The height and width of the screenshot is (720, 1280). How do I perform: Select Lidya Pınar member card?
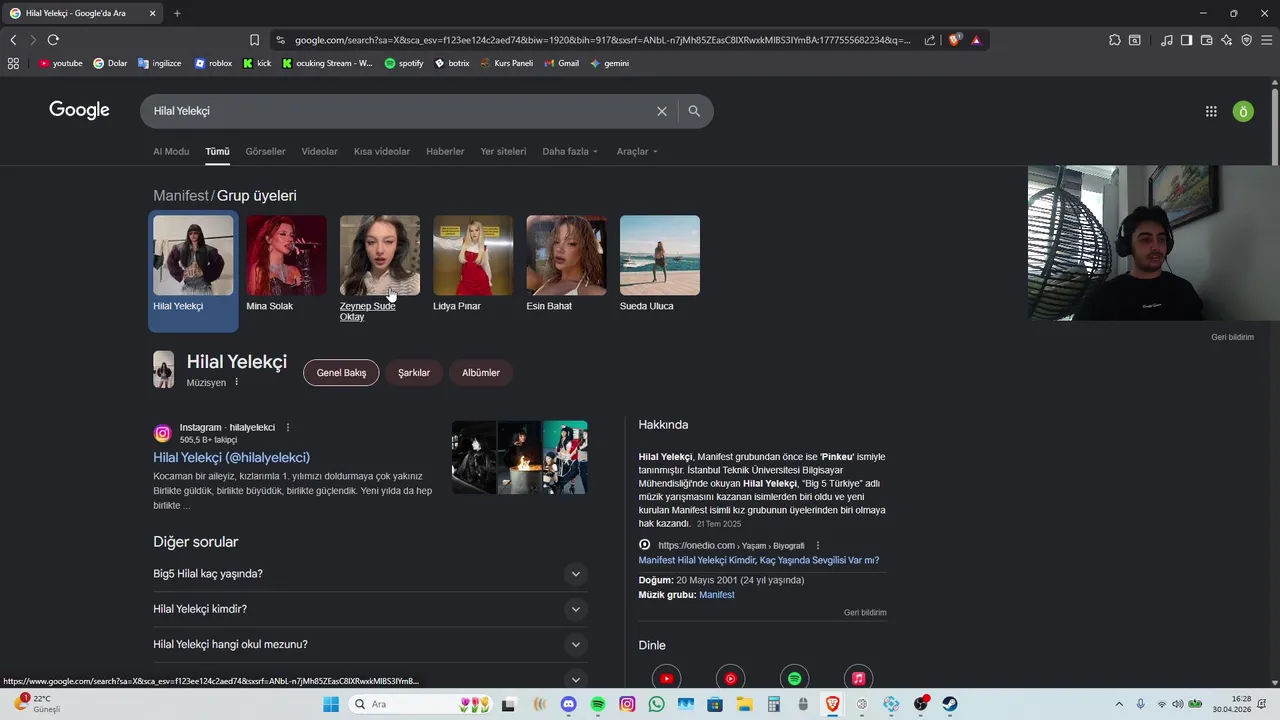click(x=473, y=264)
